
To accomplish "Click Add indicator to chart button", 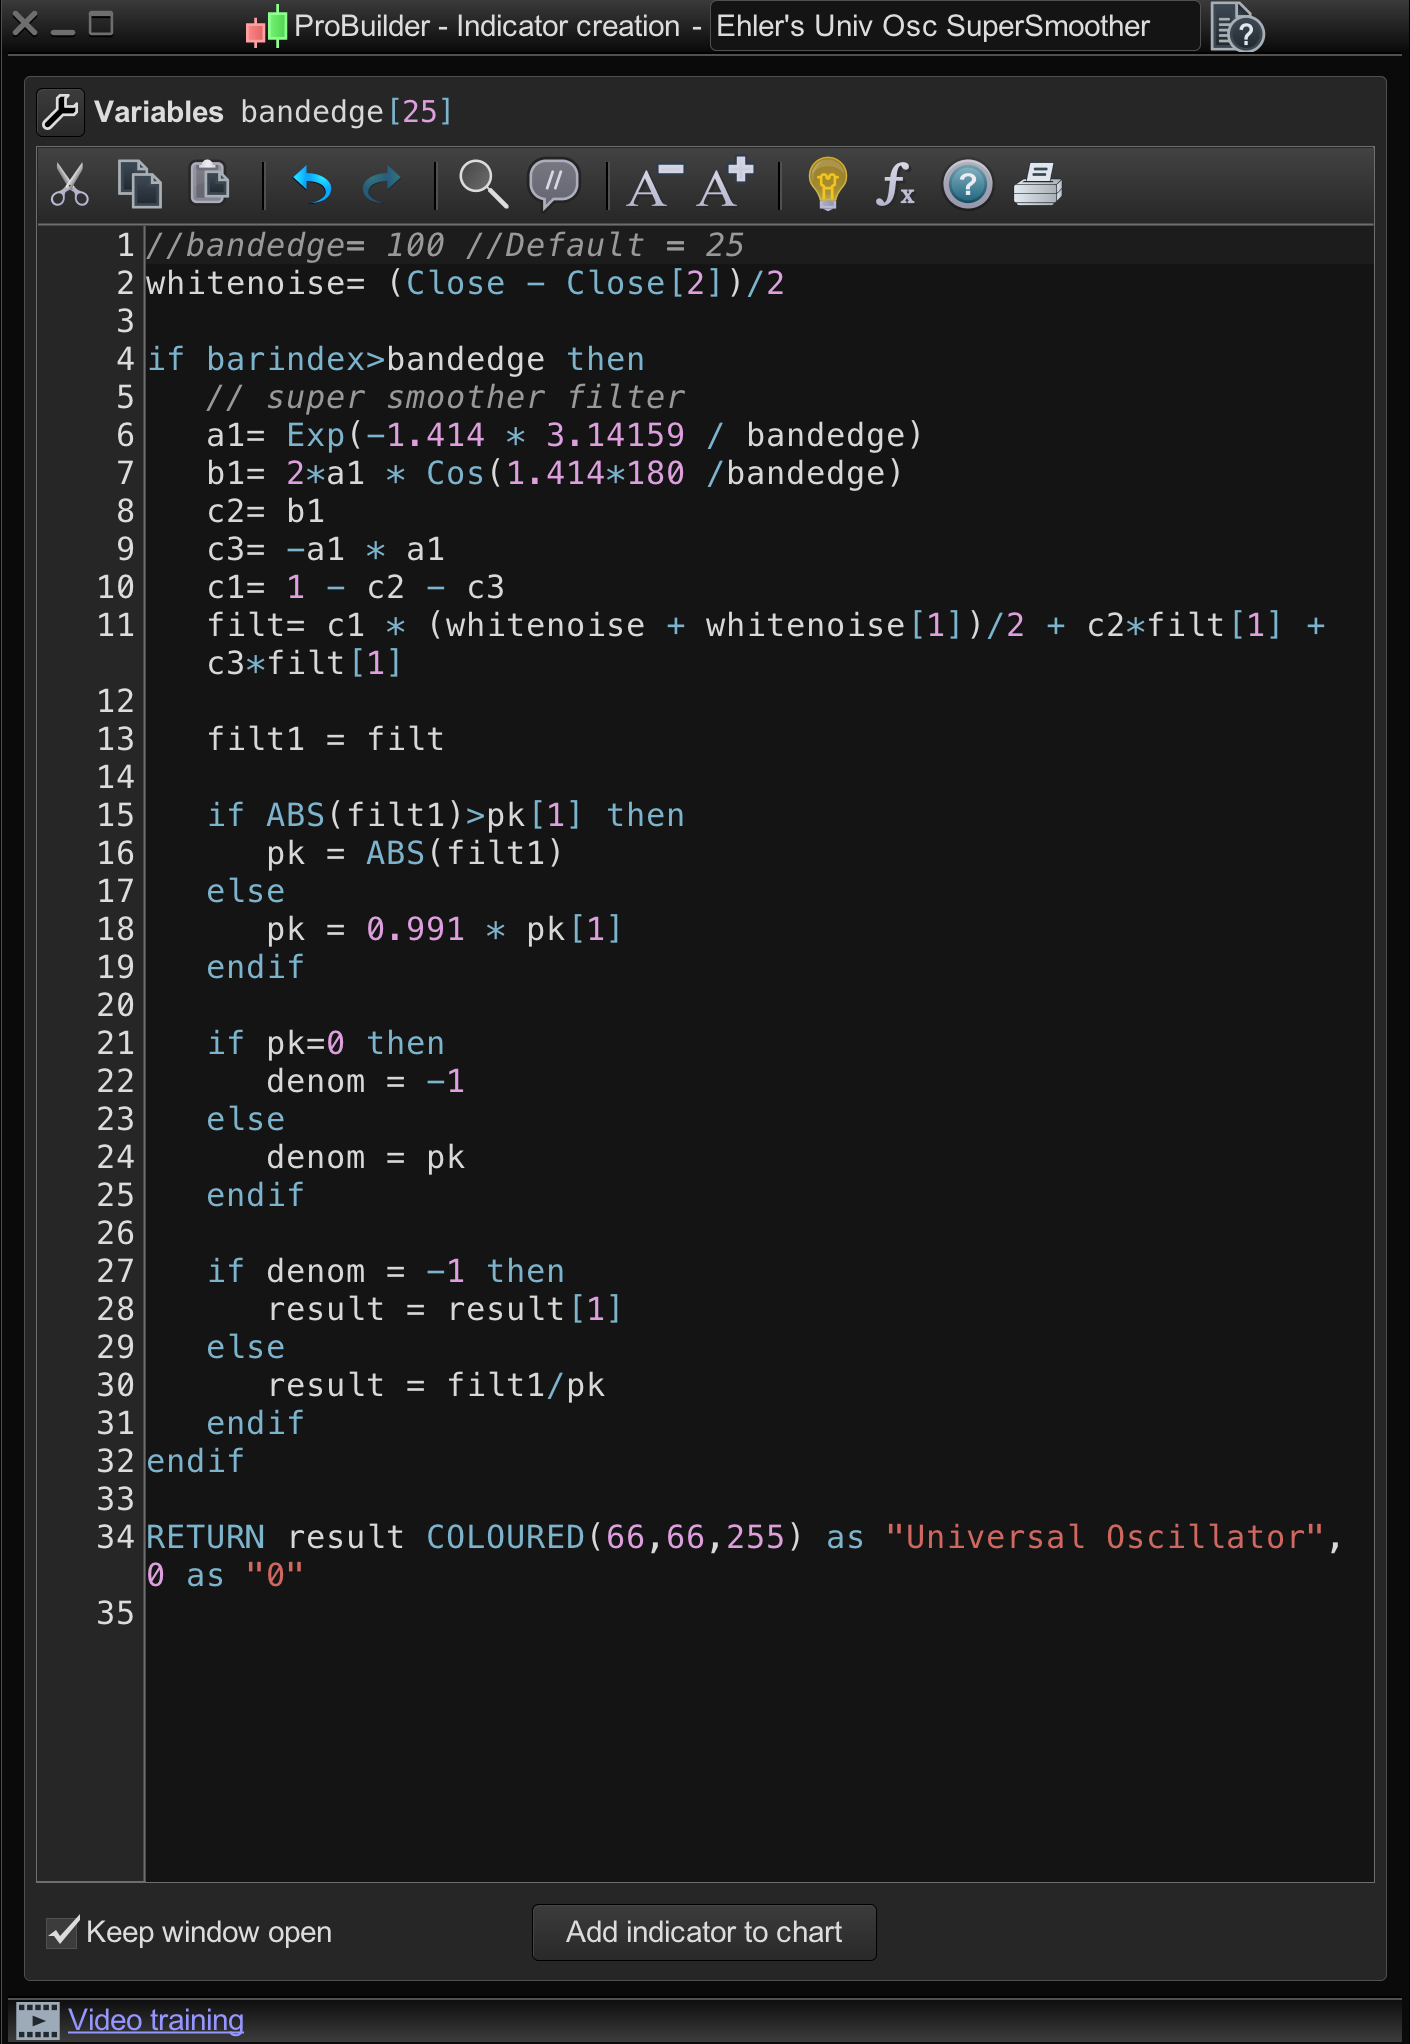I will (704, 1932).
